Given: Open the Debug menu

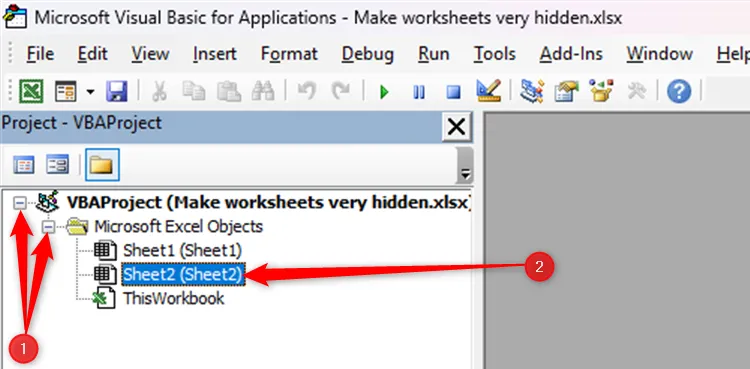Looking at the screenshot, I should pos(367,54).
